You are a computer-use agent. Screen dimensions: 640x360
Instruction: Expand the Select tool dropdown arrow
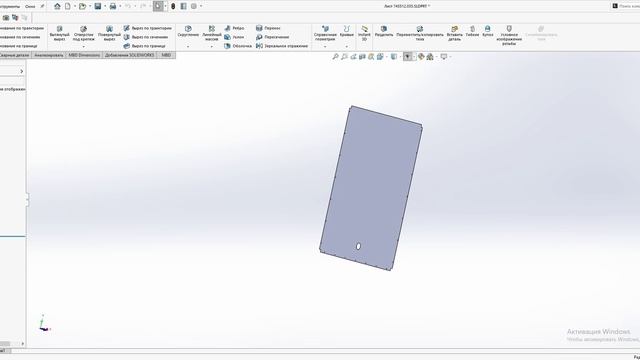(165, 6)
